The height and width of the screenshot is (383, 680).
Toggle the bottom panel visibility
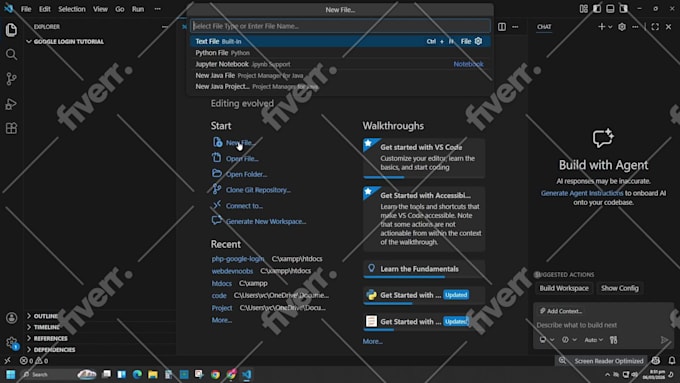[610, 9]
